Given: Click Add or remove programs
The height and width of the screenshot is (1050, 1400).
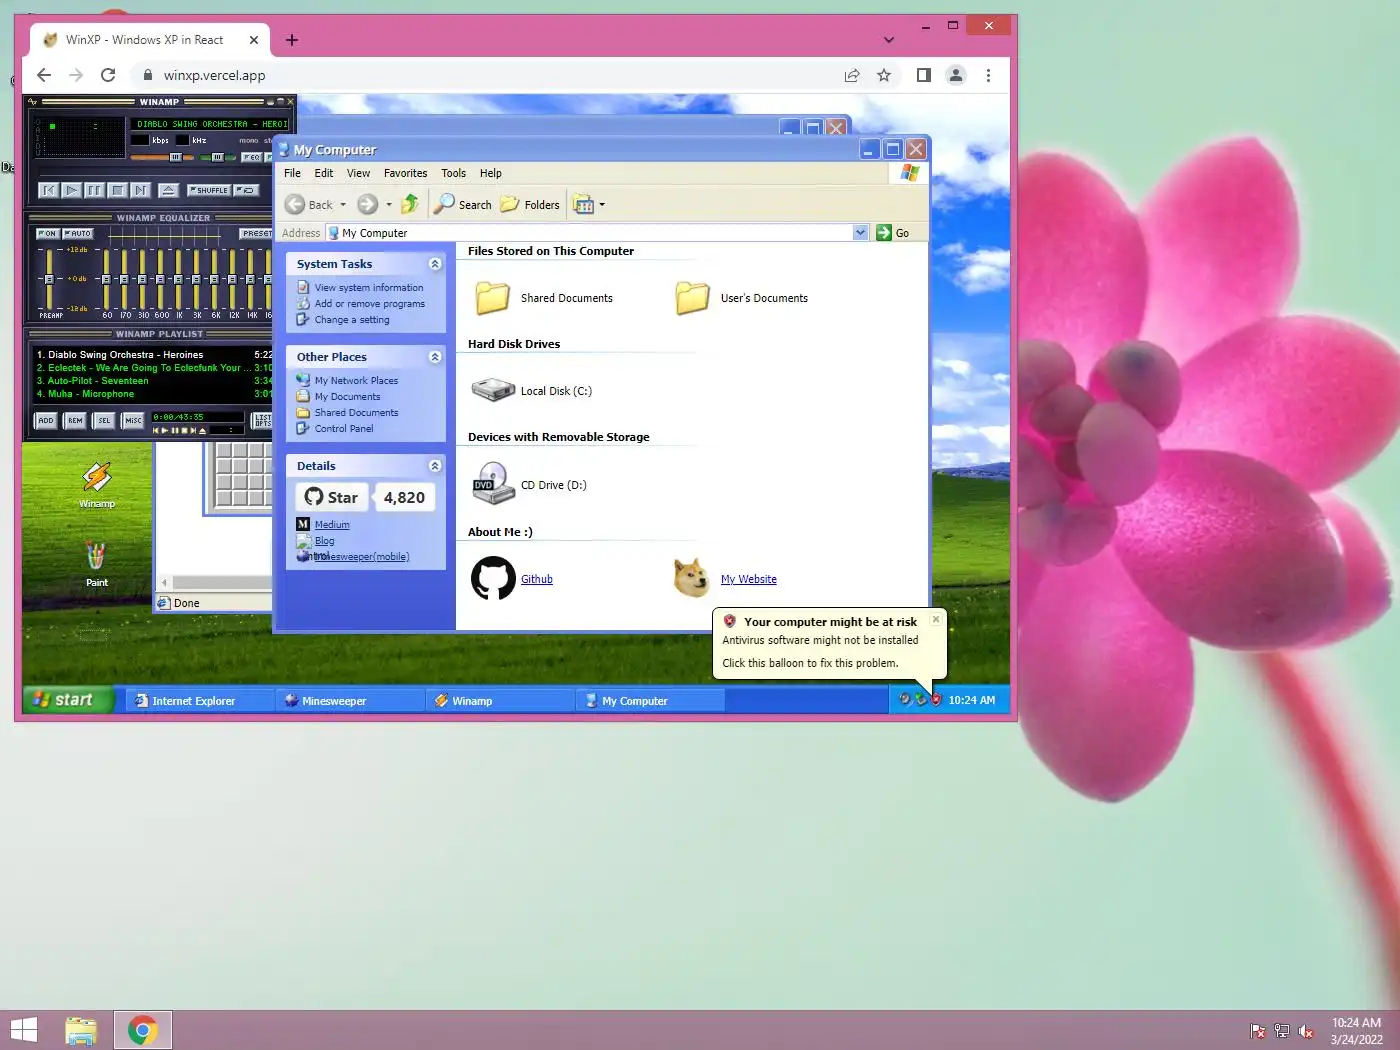Looking at the screenshot, I should coord(370,304).
